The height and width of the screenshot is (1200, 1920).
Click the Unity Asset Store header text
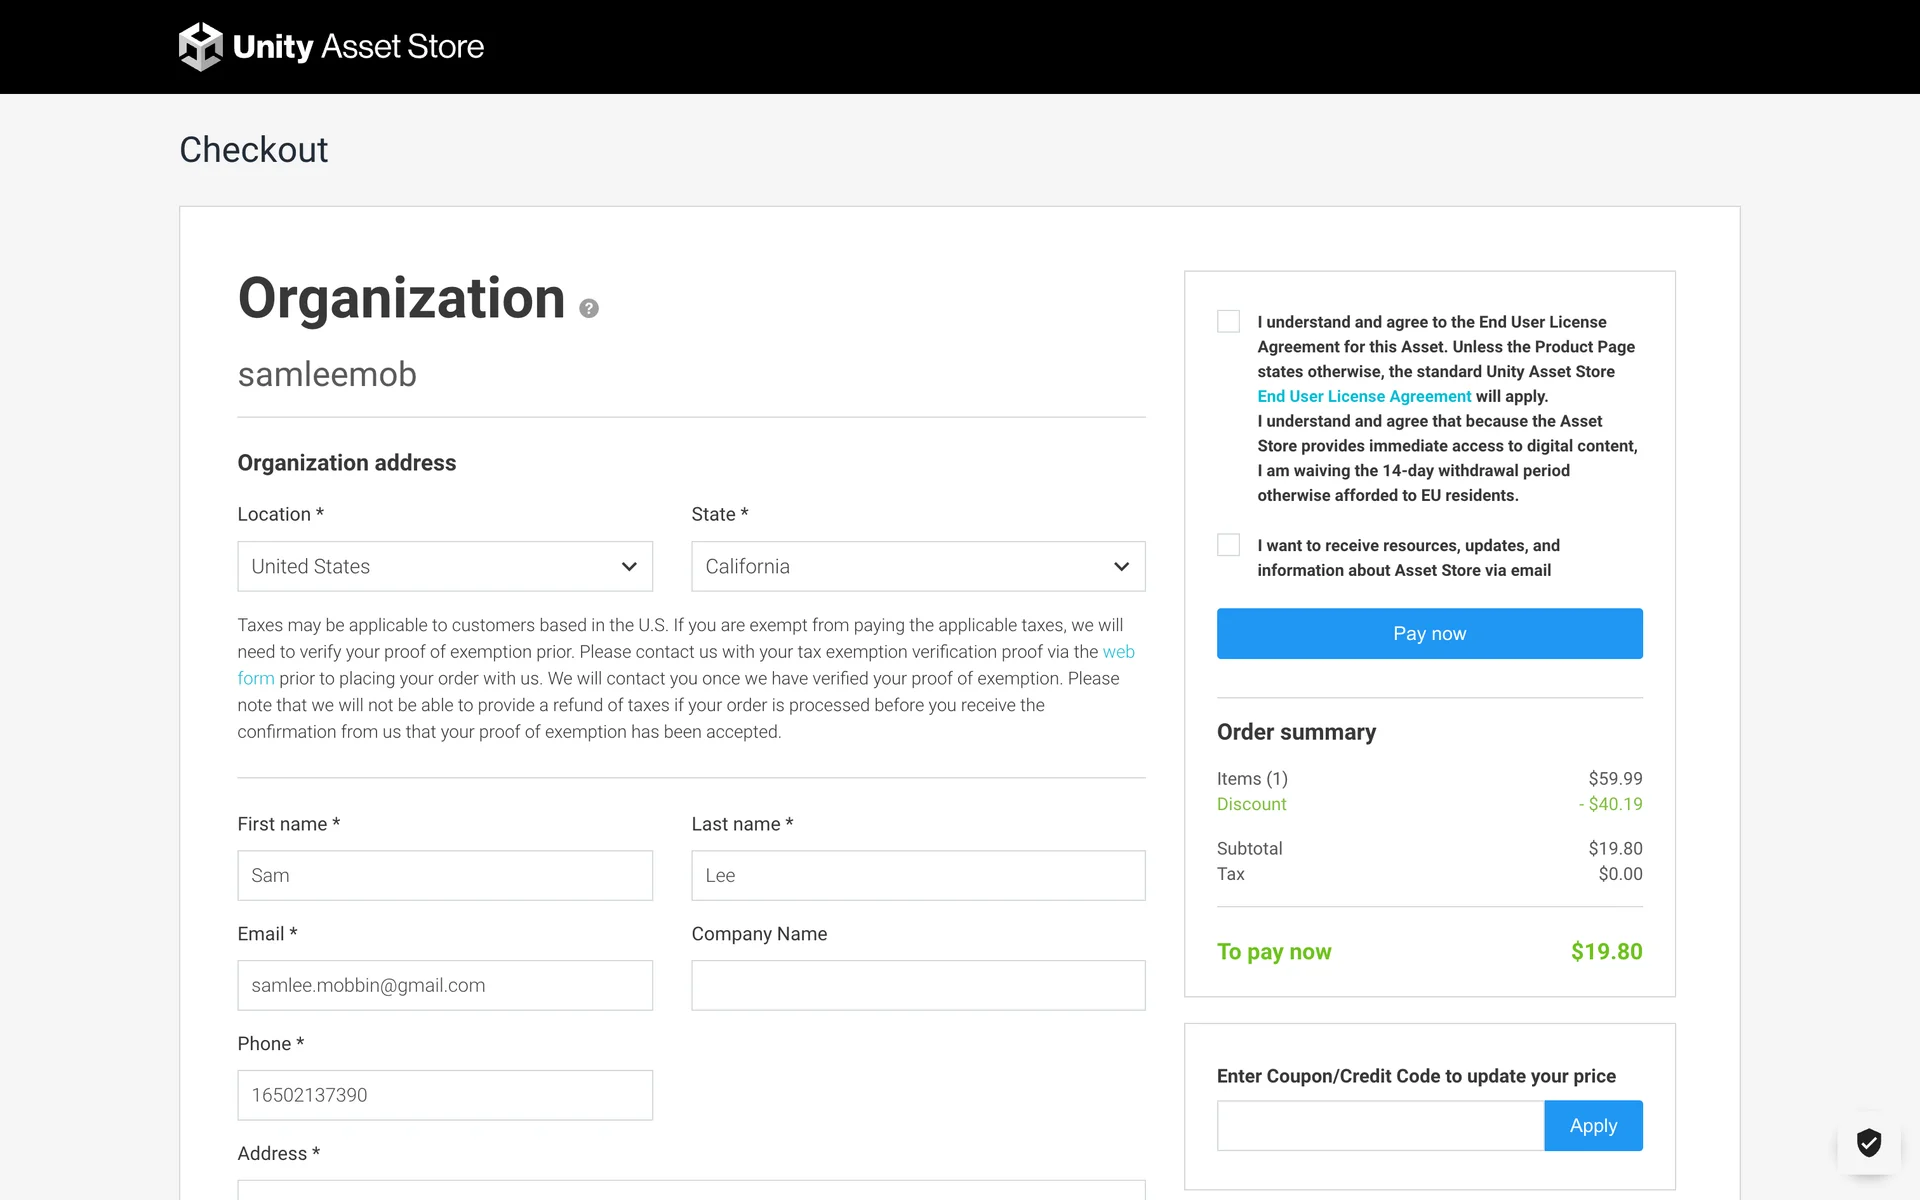[358, 47]
